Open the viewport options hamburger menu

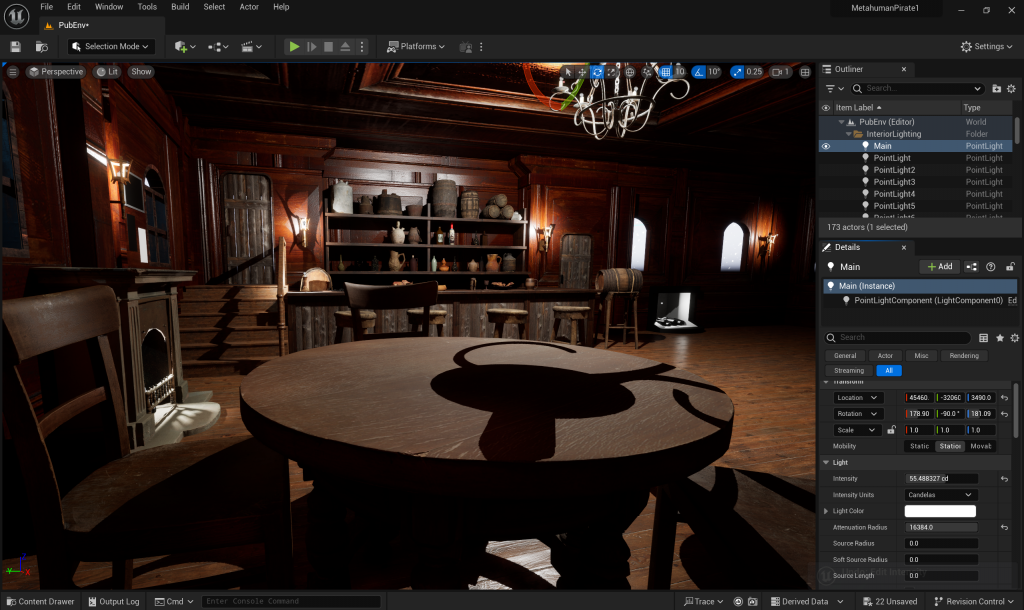point(12,72)
